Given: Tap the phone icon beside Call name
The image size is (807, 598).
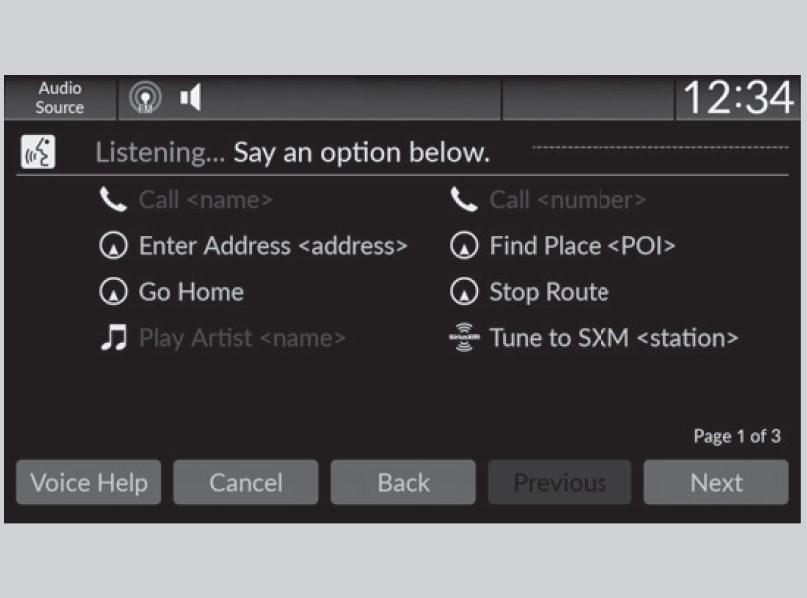Looking at the screenshot, I should (114, 200).
